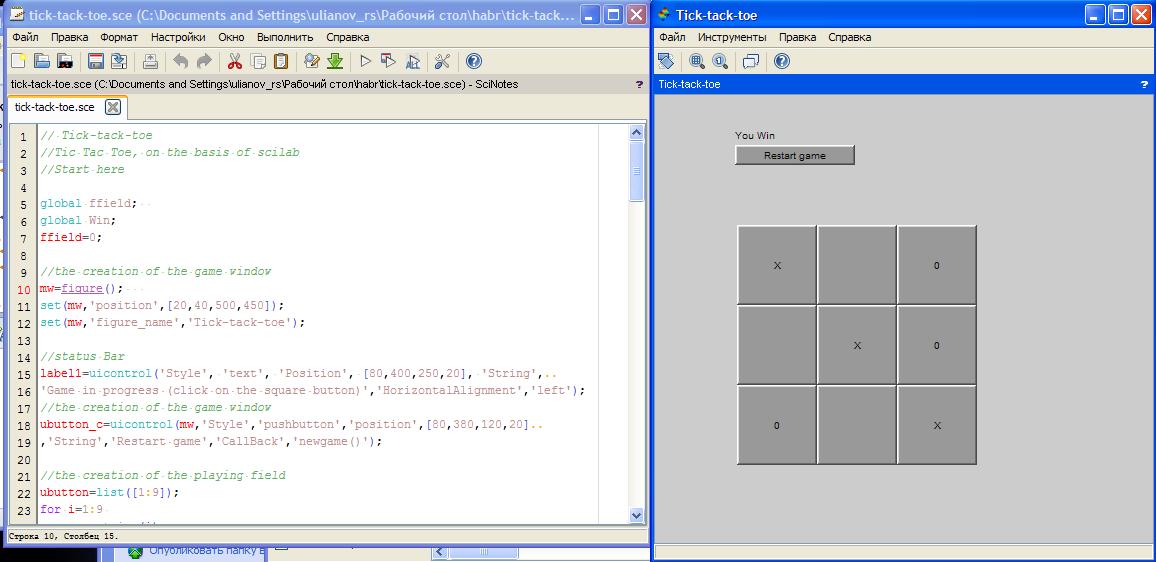This screenshot has height=562, width=1156.
Task: Open the Окно menu in SciNotes
Action: (231, 37)
